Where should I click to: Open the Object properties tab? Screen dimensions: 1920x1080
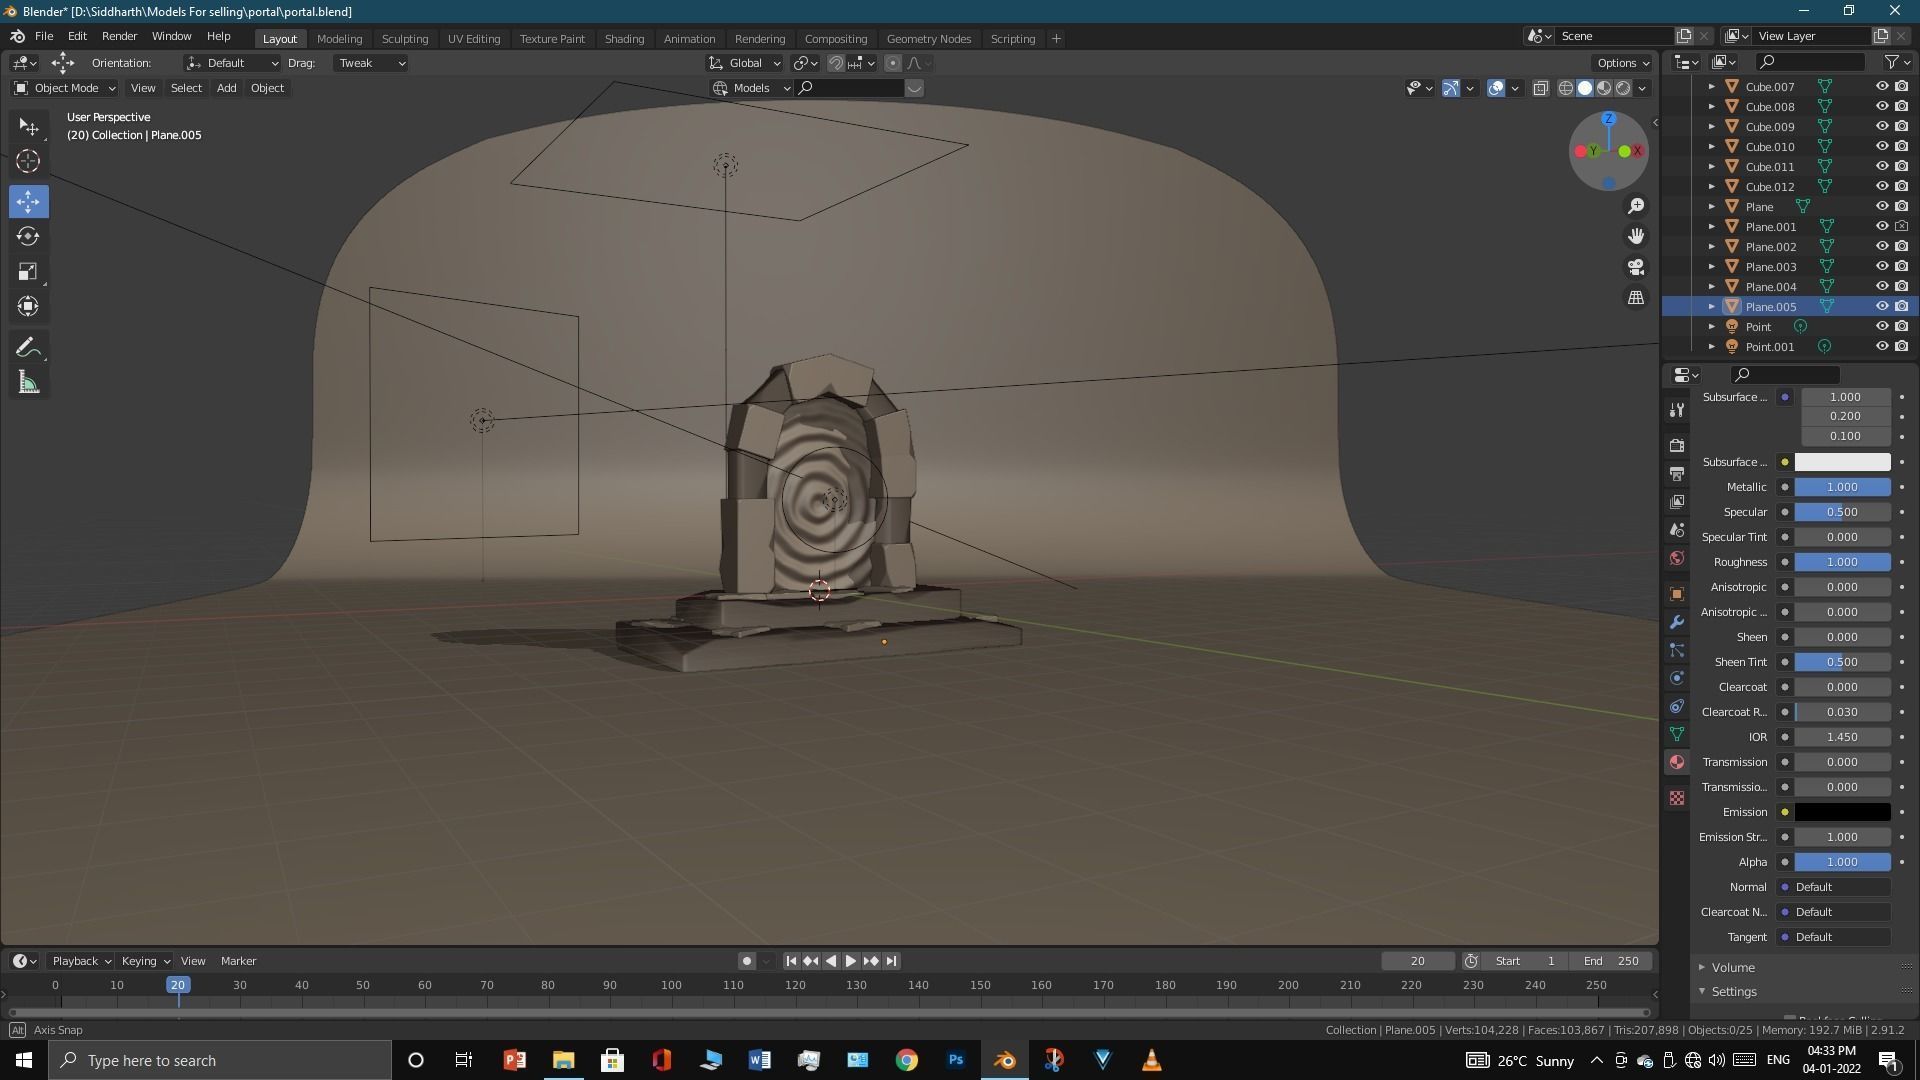pyautogui.click(x=1677, y=594)
